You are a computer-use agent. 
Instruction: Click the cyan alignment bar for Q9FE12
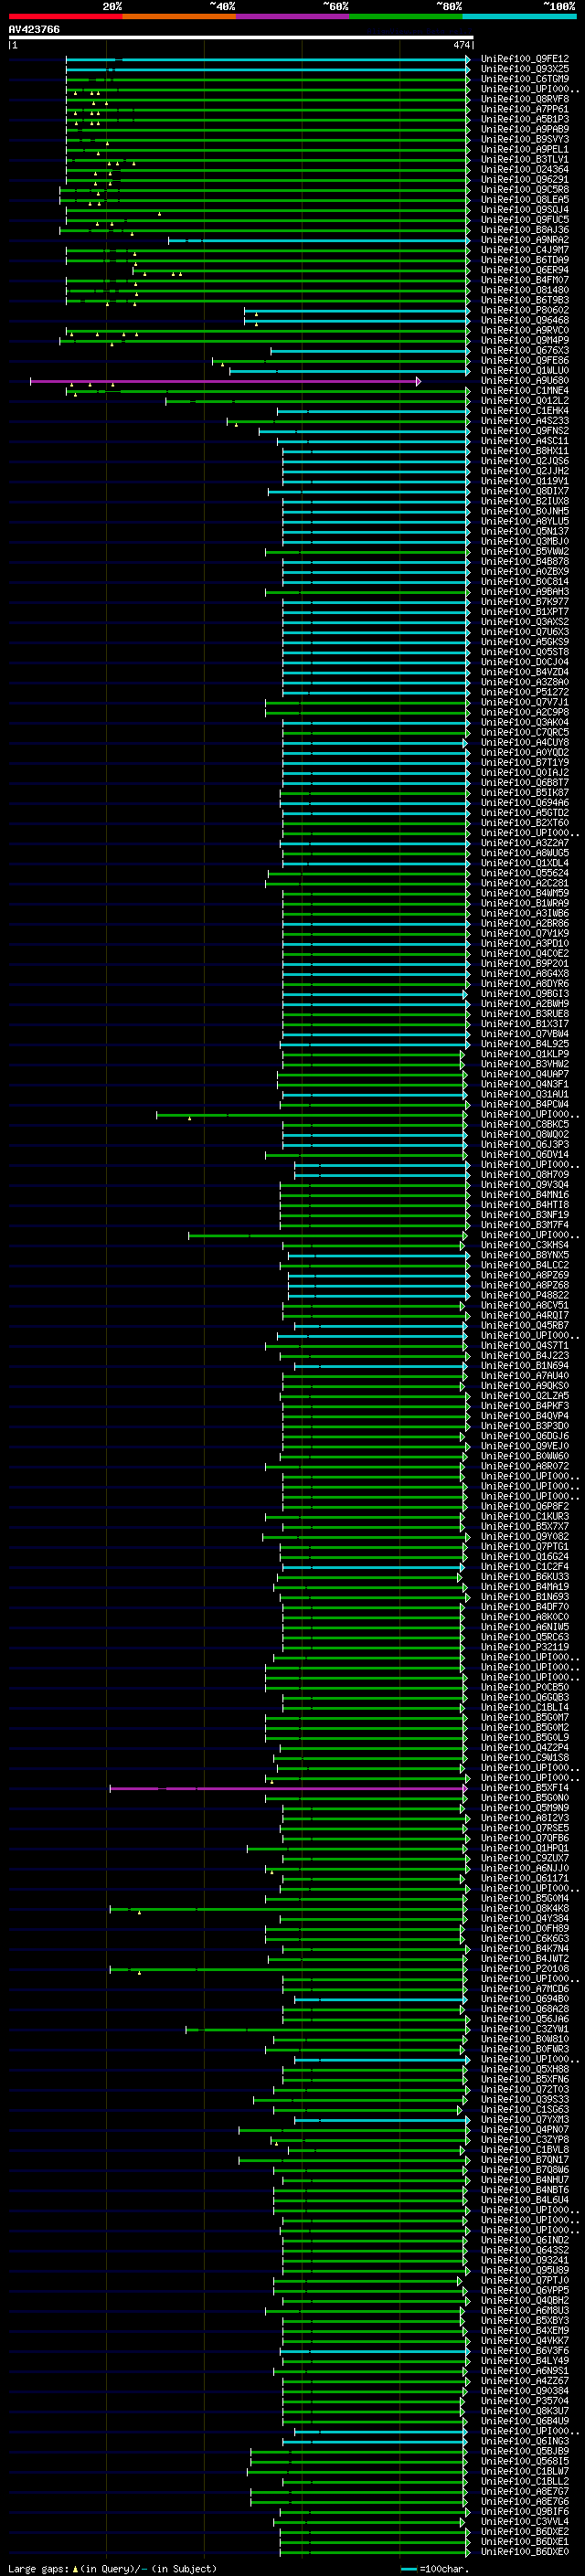click(x=268, y=59)
